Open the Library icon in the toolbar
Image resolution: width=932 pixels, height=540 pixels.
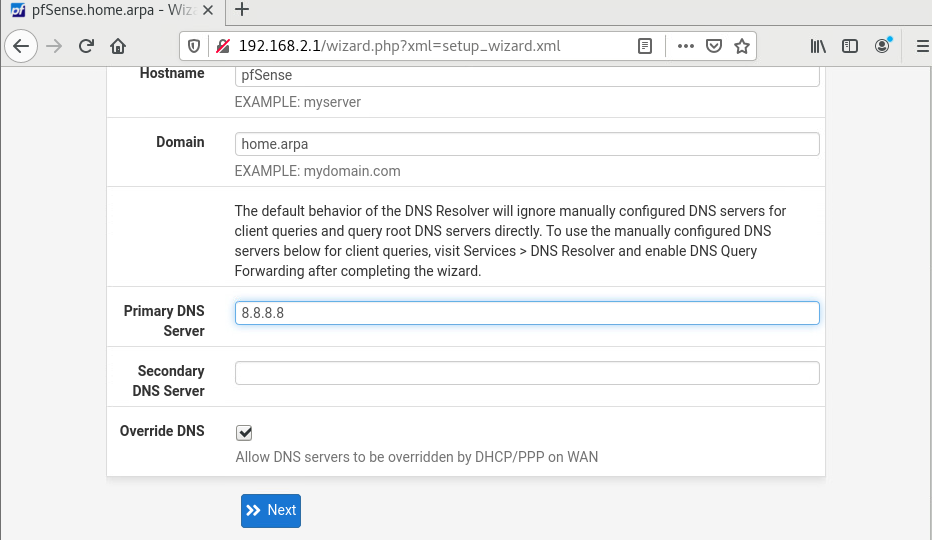[818, 46]
